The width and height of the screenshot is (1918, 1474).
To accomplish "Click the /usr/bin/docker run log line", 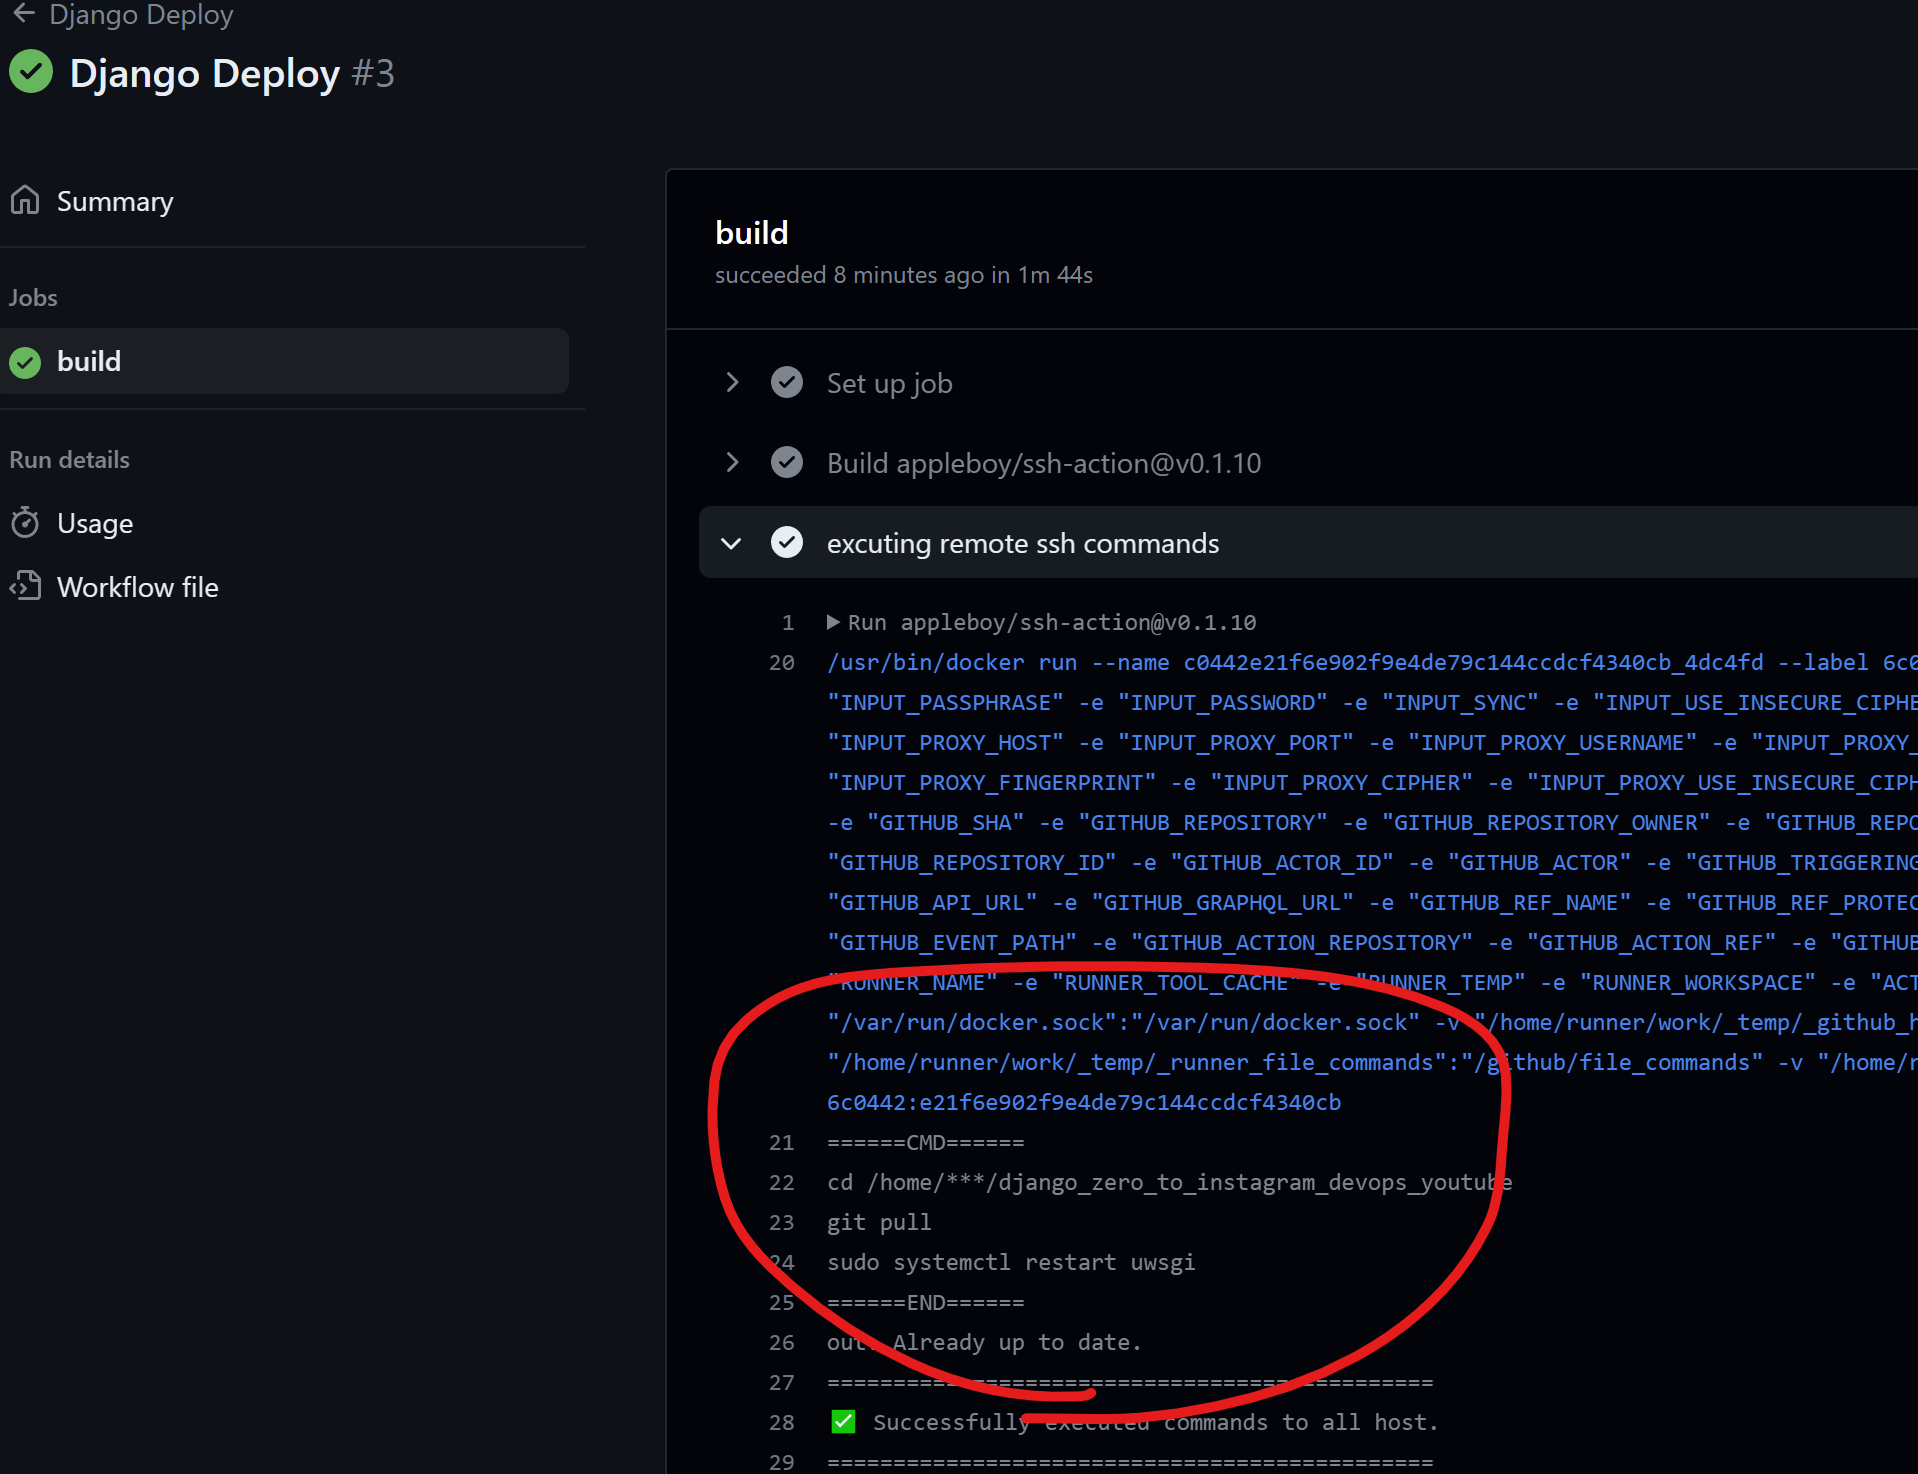I will coord(1372,662).
